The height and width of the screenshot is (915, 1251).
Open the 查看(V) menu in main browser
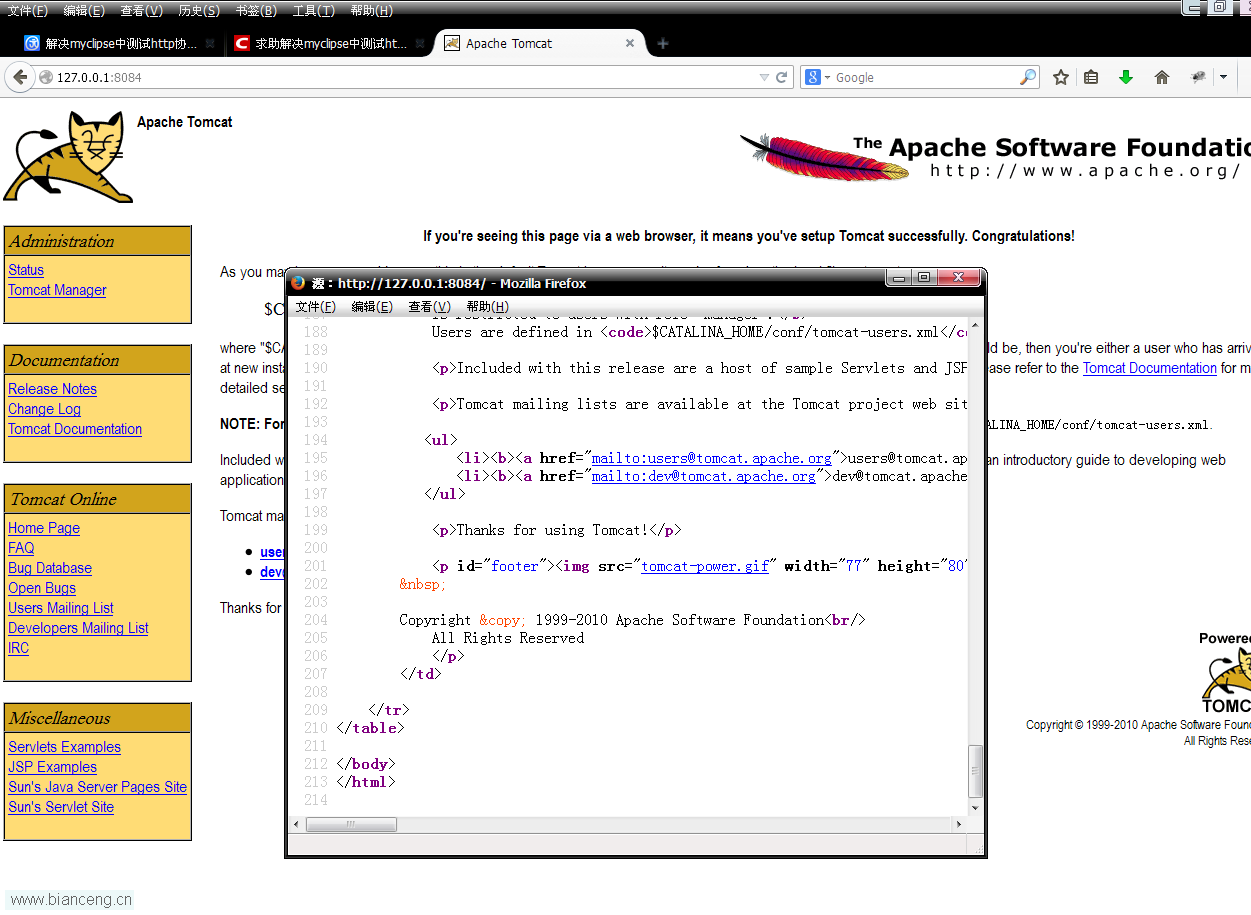pos(141,11)
